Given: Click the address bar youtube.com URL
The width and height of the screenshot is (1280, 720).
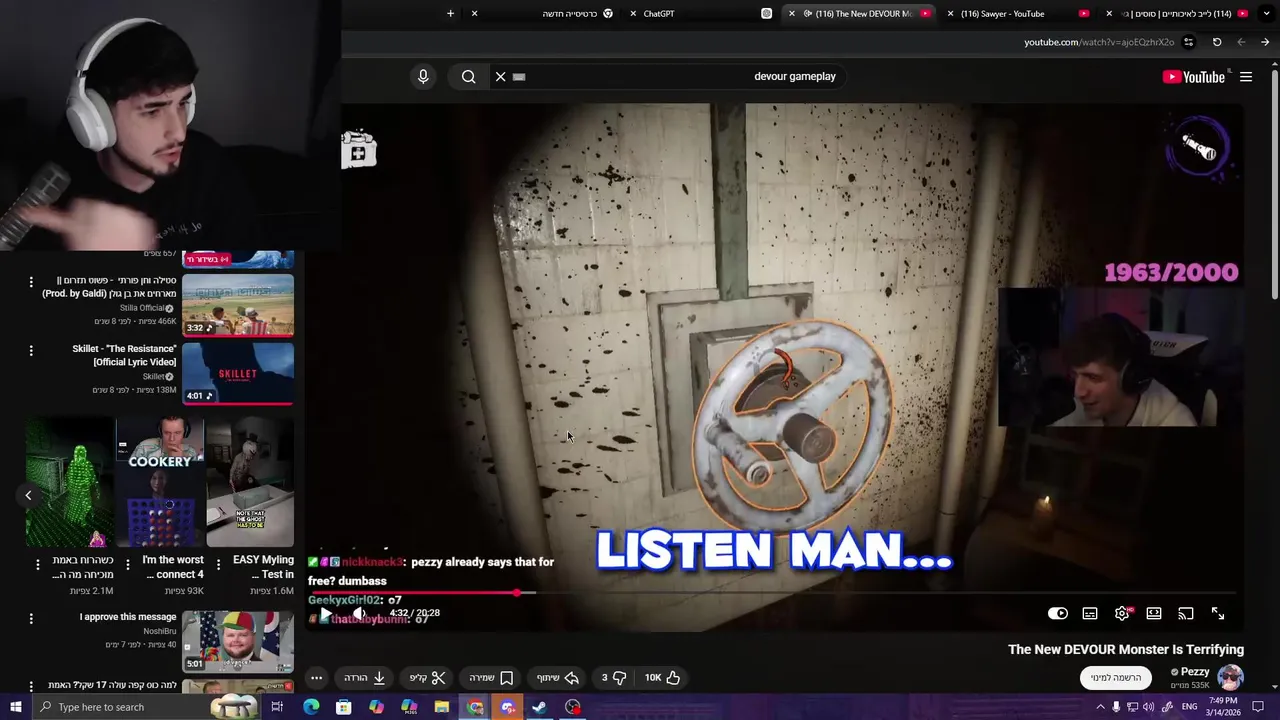Looking at the screenshot, I should point(1099,42).
